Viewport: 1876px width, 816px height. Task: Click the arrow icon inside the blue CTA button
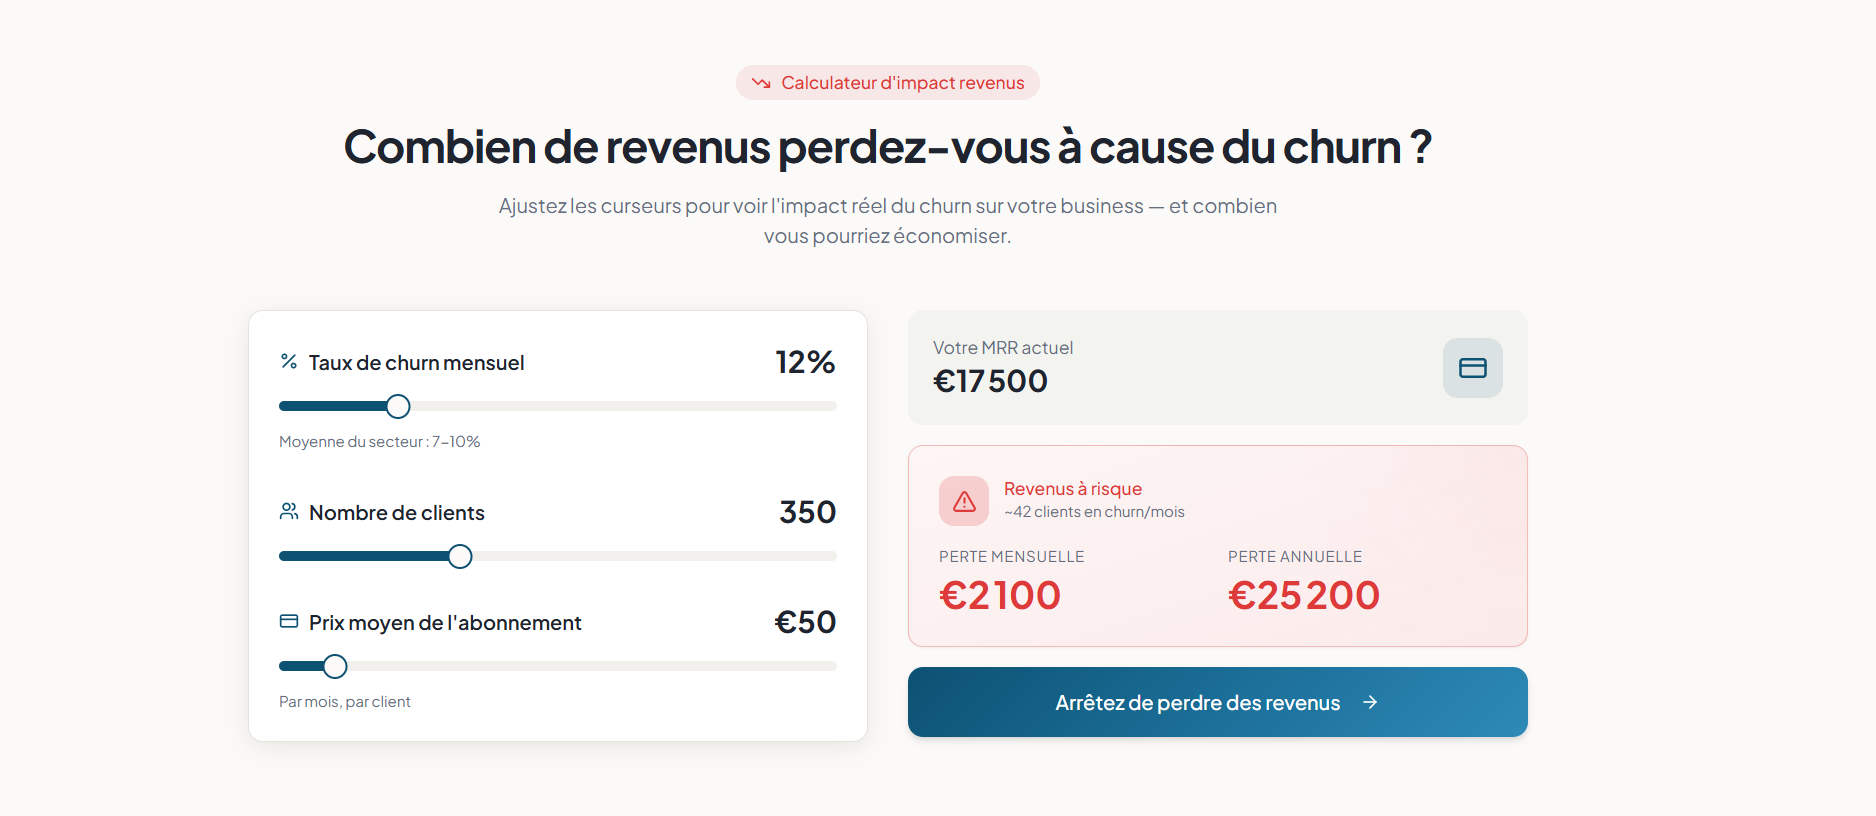(1372, 702)
